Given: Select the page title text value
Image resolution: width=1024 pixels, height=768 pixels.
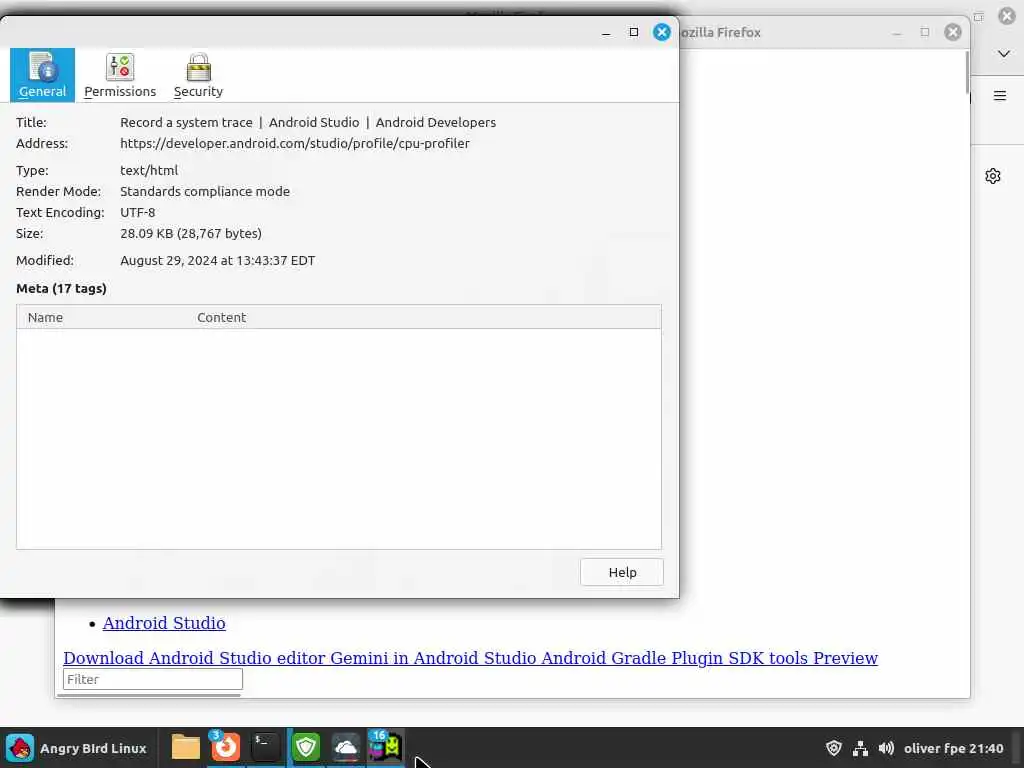Looking at the screenshot, I should point(308,122).
